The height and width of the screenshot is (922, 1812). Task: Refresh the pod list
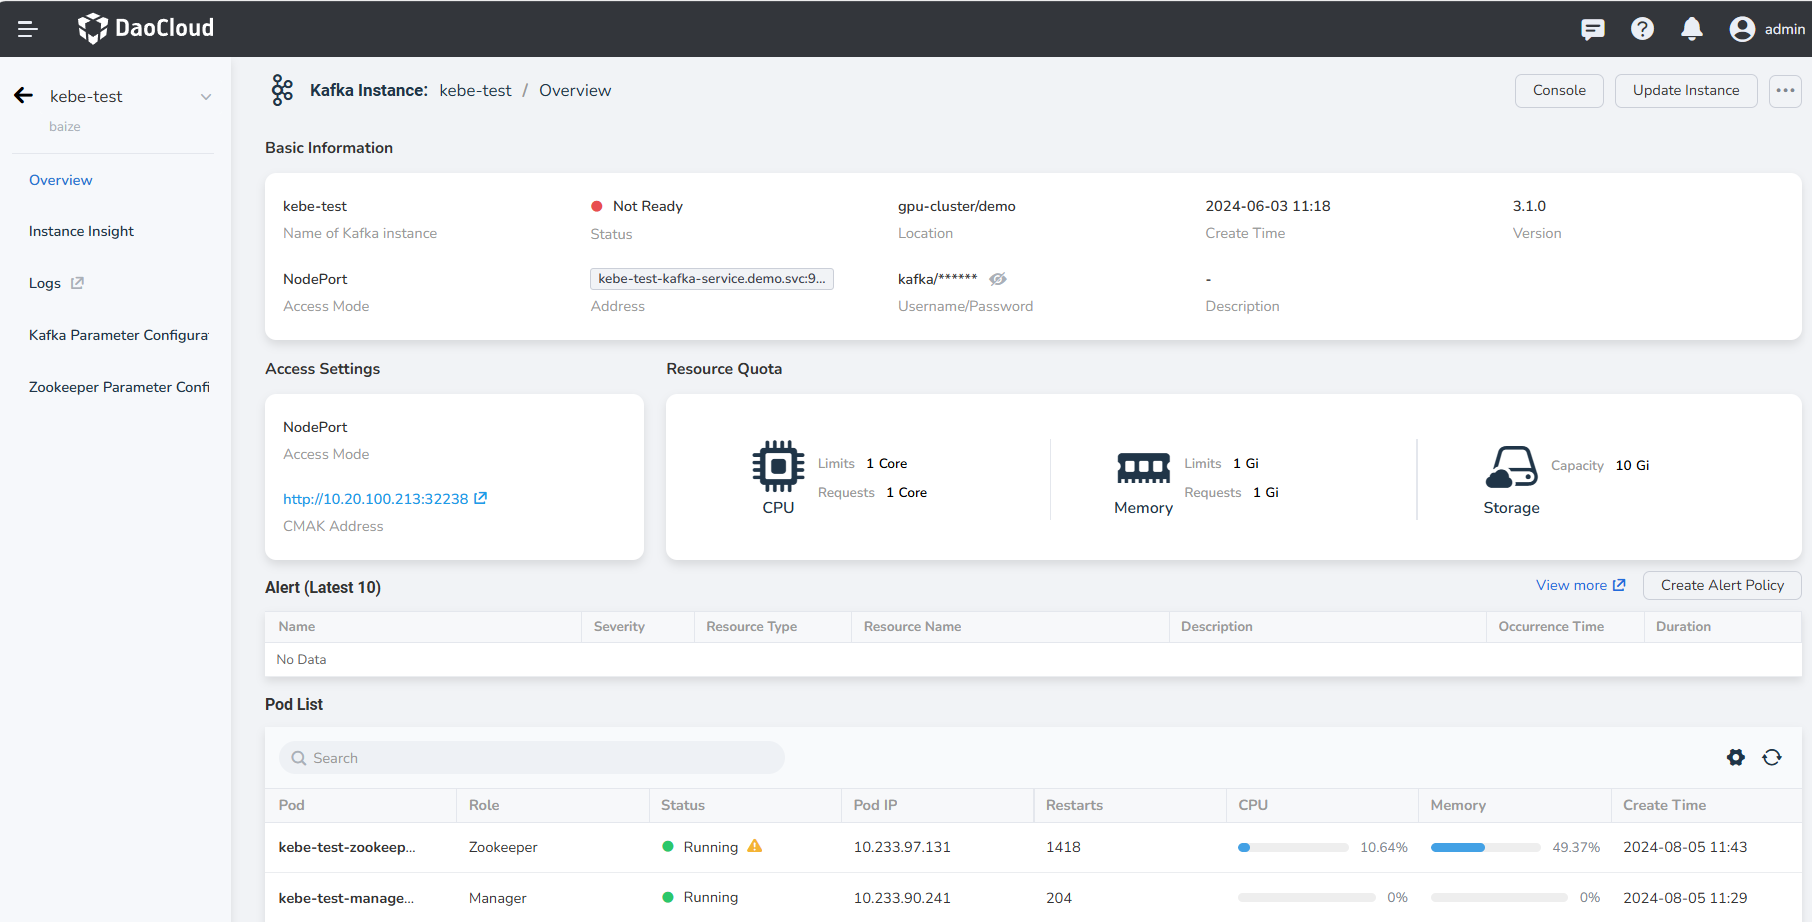[1771, 758]
